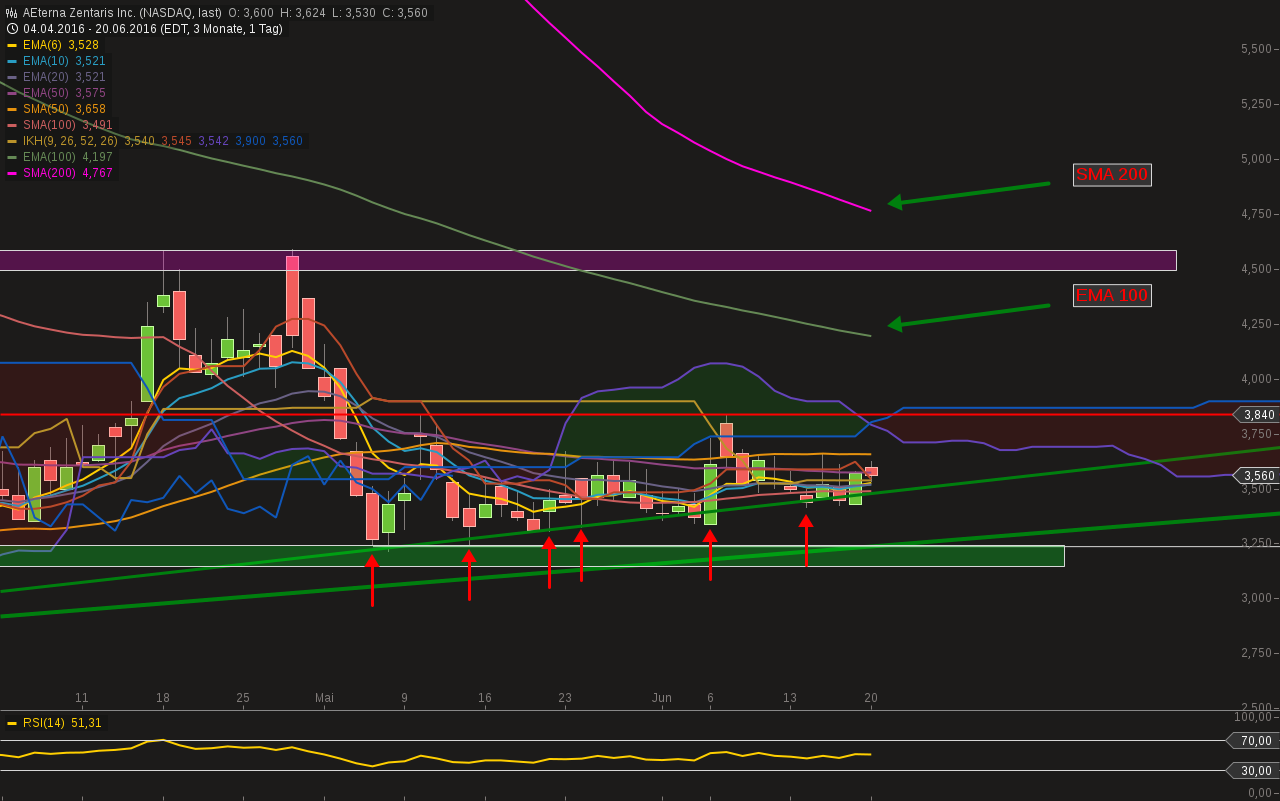The height and width of the screenshot is (801, 1280).
Task: Click the 5,500 price axis label
Action: pos(1256,49)
